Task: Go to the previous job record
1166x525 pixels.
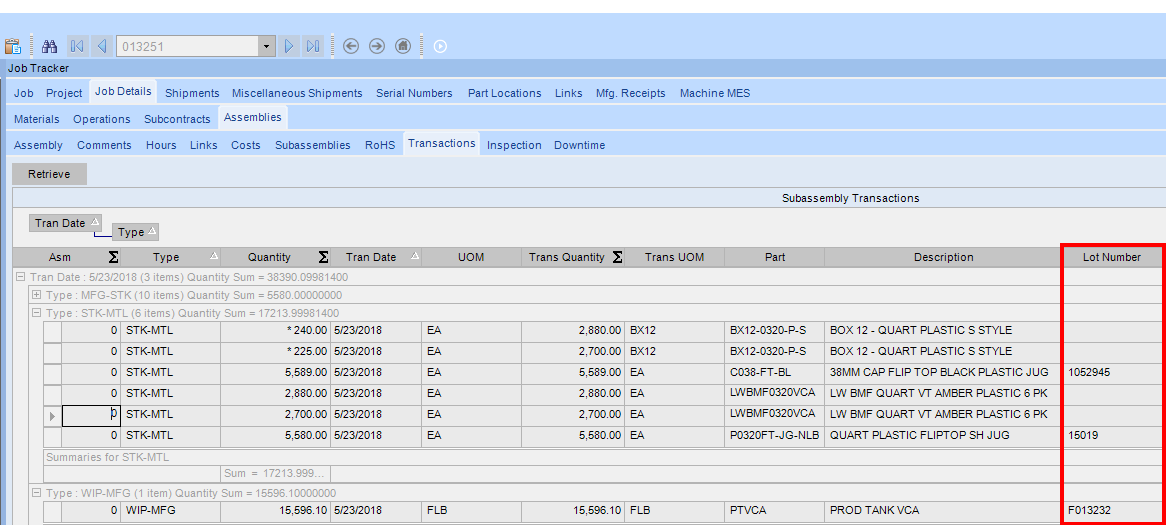Action: point(101,46)
